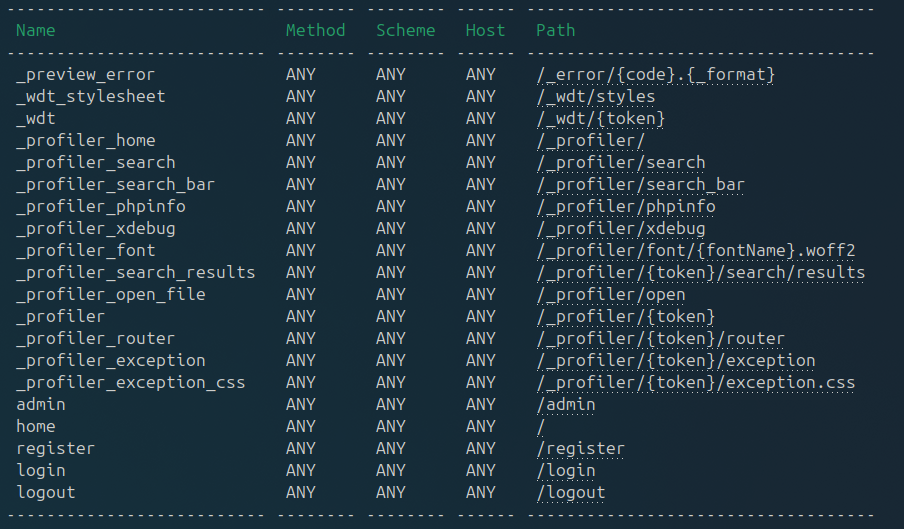
Task: Click the /_profiler/{token}/router path link
Action: (x=660, y=339)
